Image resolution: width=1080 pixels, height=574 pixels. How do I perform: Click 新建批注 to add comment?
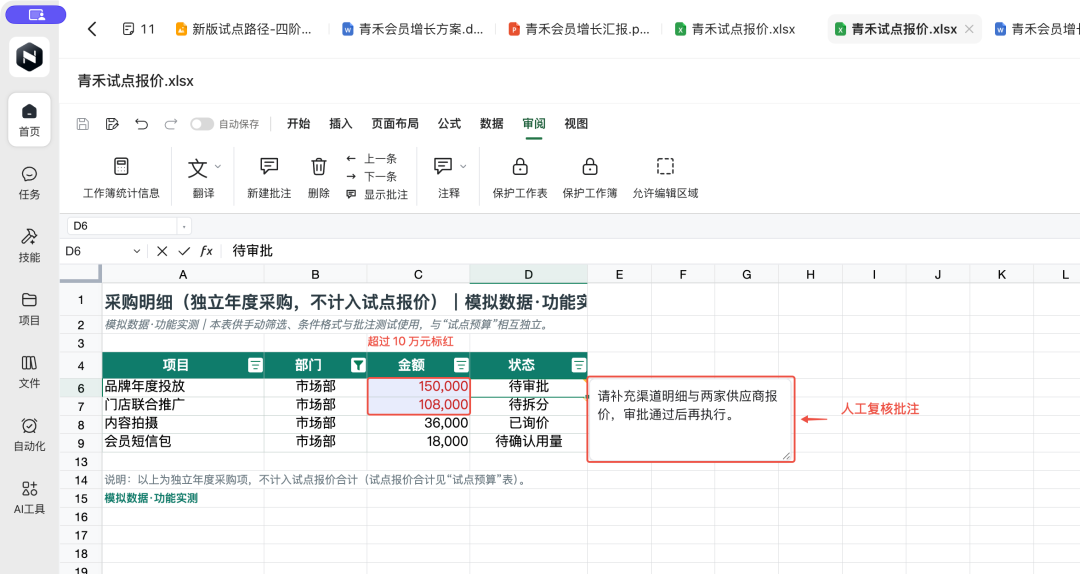coord(269,177)
